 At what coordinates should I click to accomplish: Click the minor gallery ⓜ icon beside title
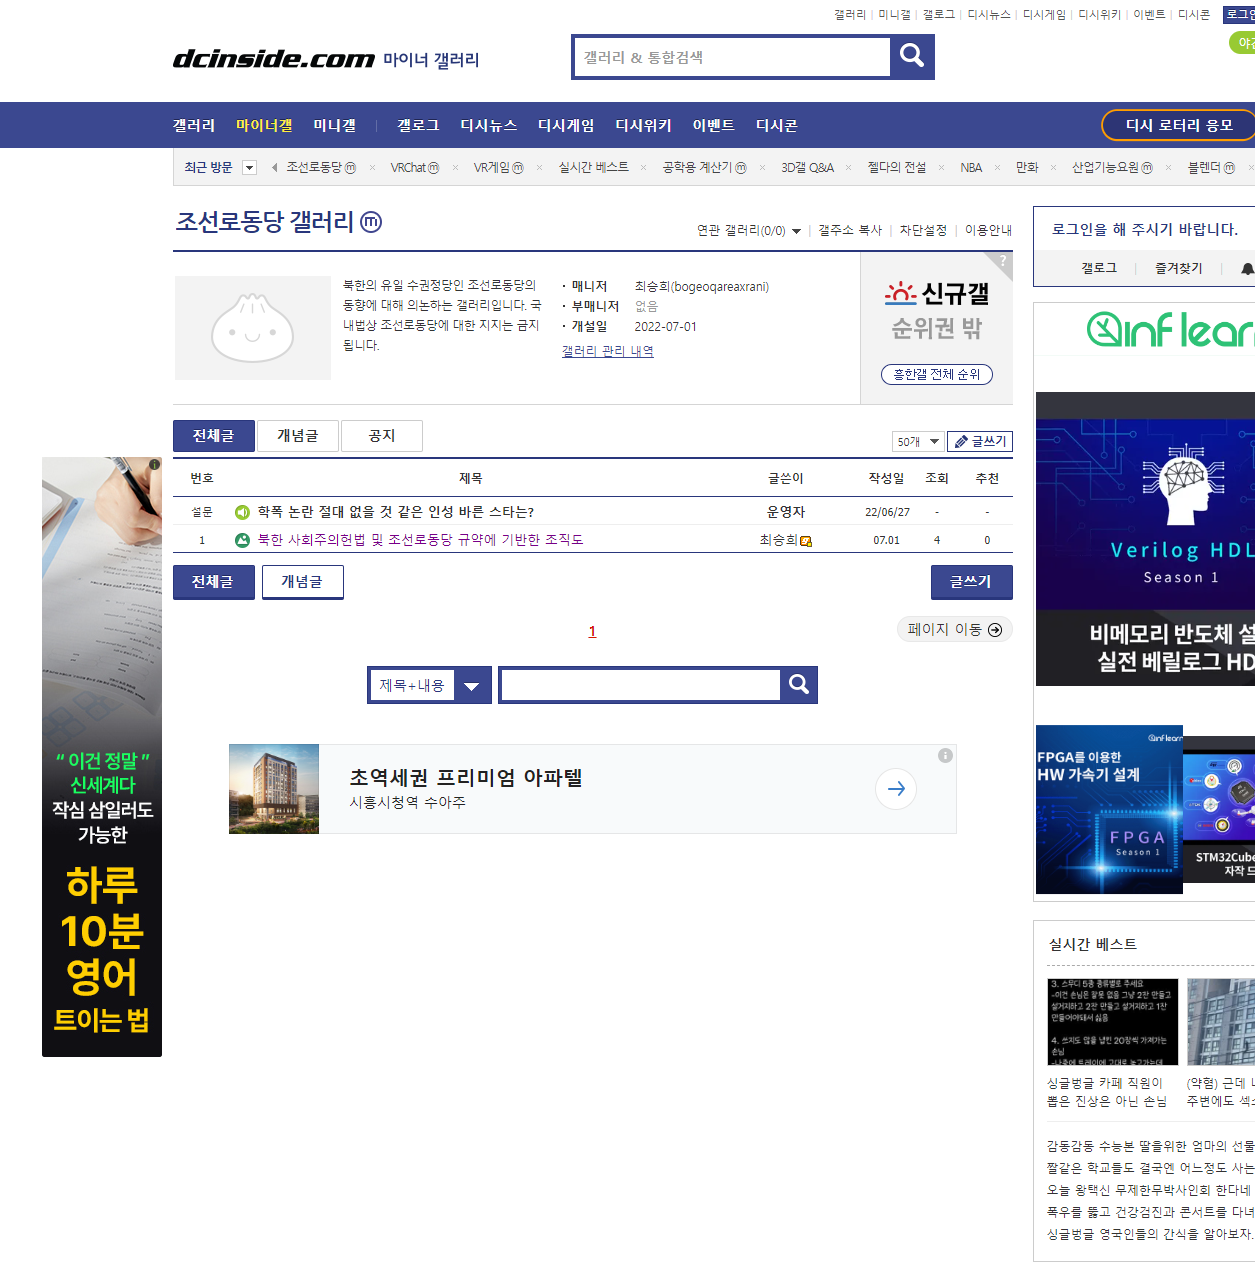(x=371, y=221)
